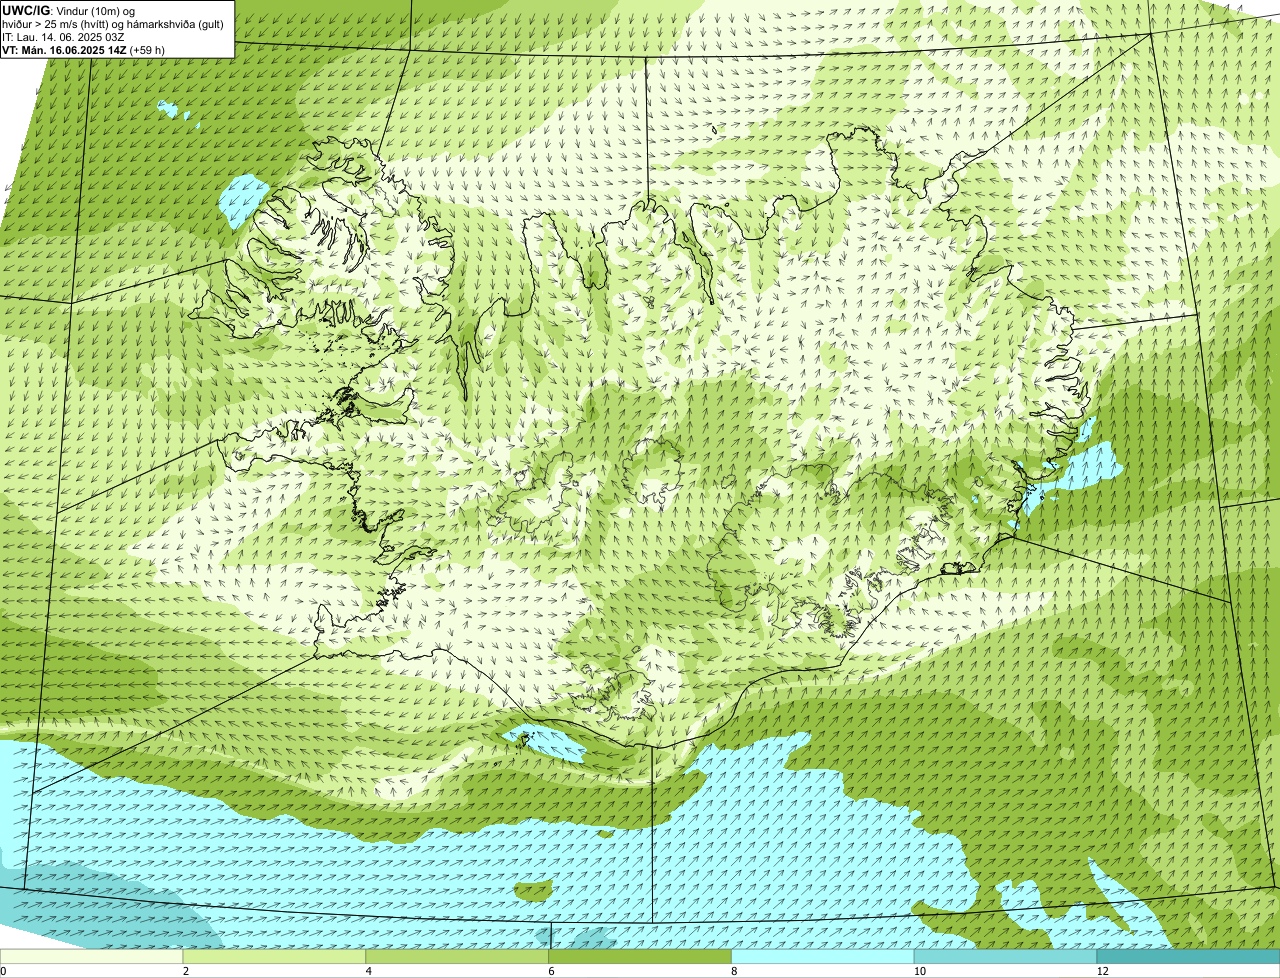1280x978 pixels.
Task: Click the legend tick label "6"
Action: pos(550,971)
